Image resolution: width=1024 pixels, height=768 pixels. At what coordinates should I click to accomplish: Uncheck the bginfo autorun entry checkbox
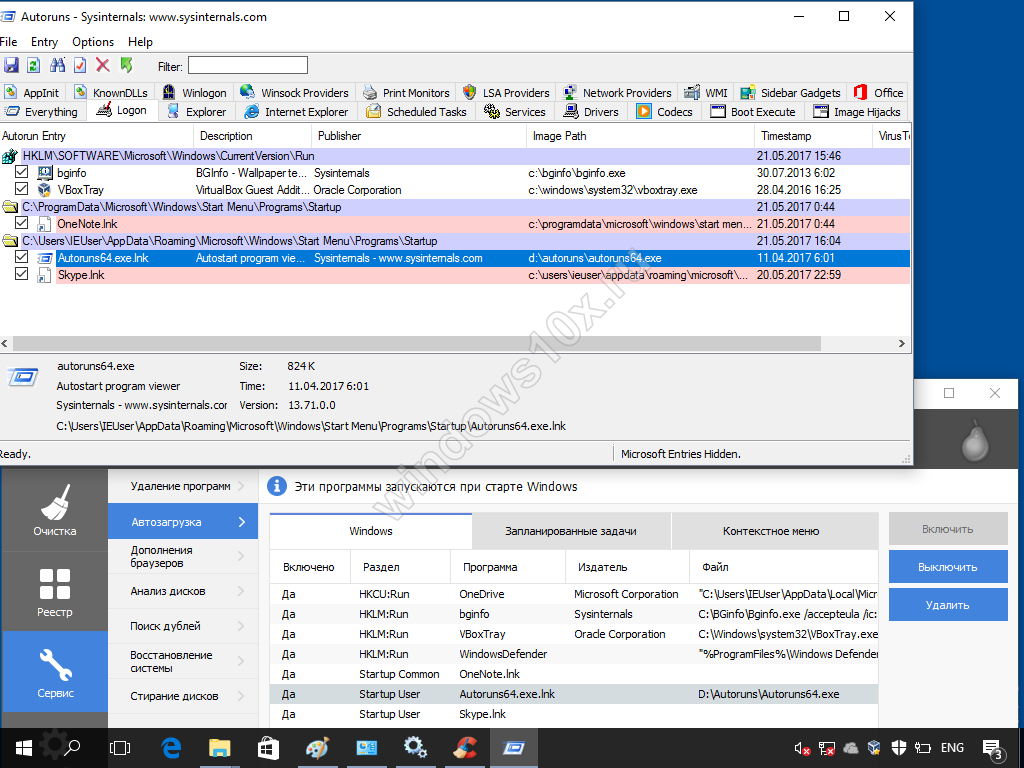point(22,173)
